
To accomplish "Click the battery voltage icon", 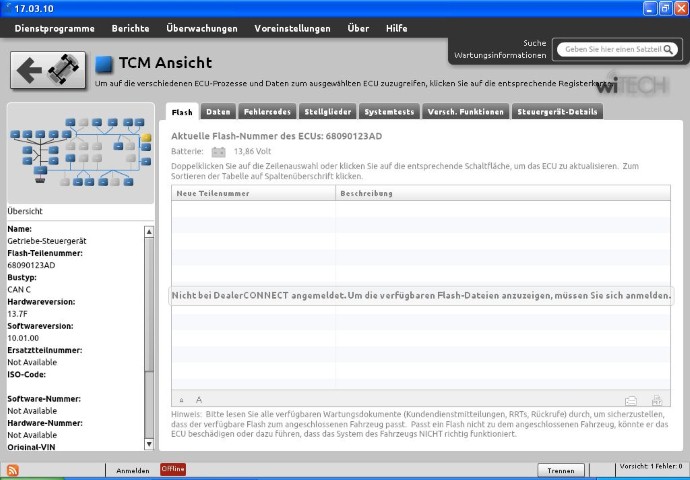I will tap(218, 152).
